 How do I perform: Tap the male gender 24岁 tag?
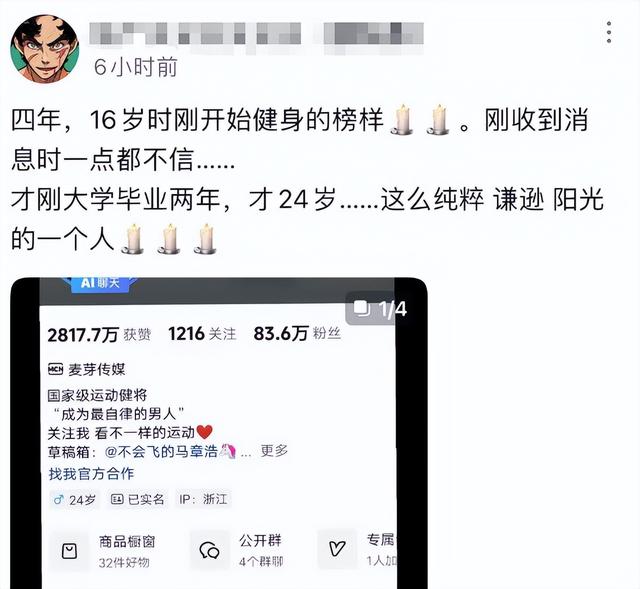75,500
